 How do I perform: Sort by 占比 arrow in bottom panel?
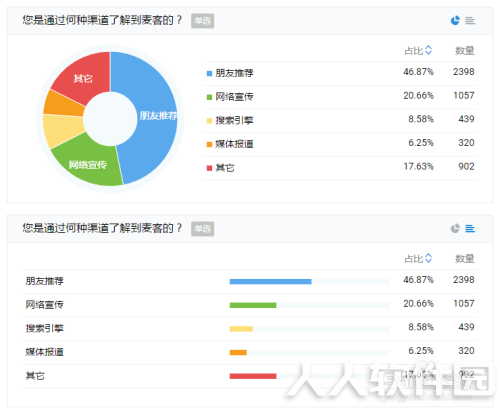coord(429,258)
